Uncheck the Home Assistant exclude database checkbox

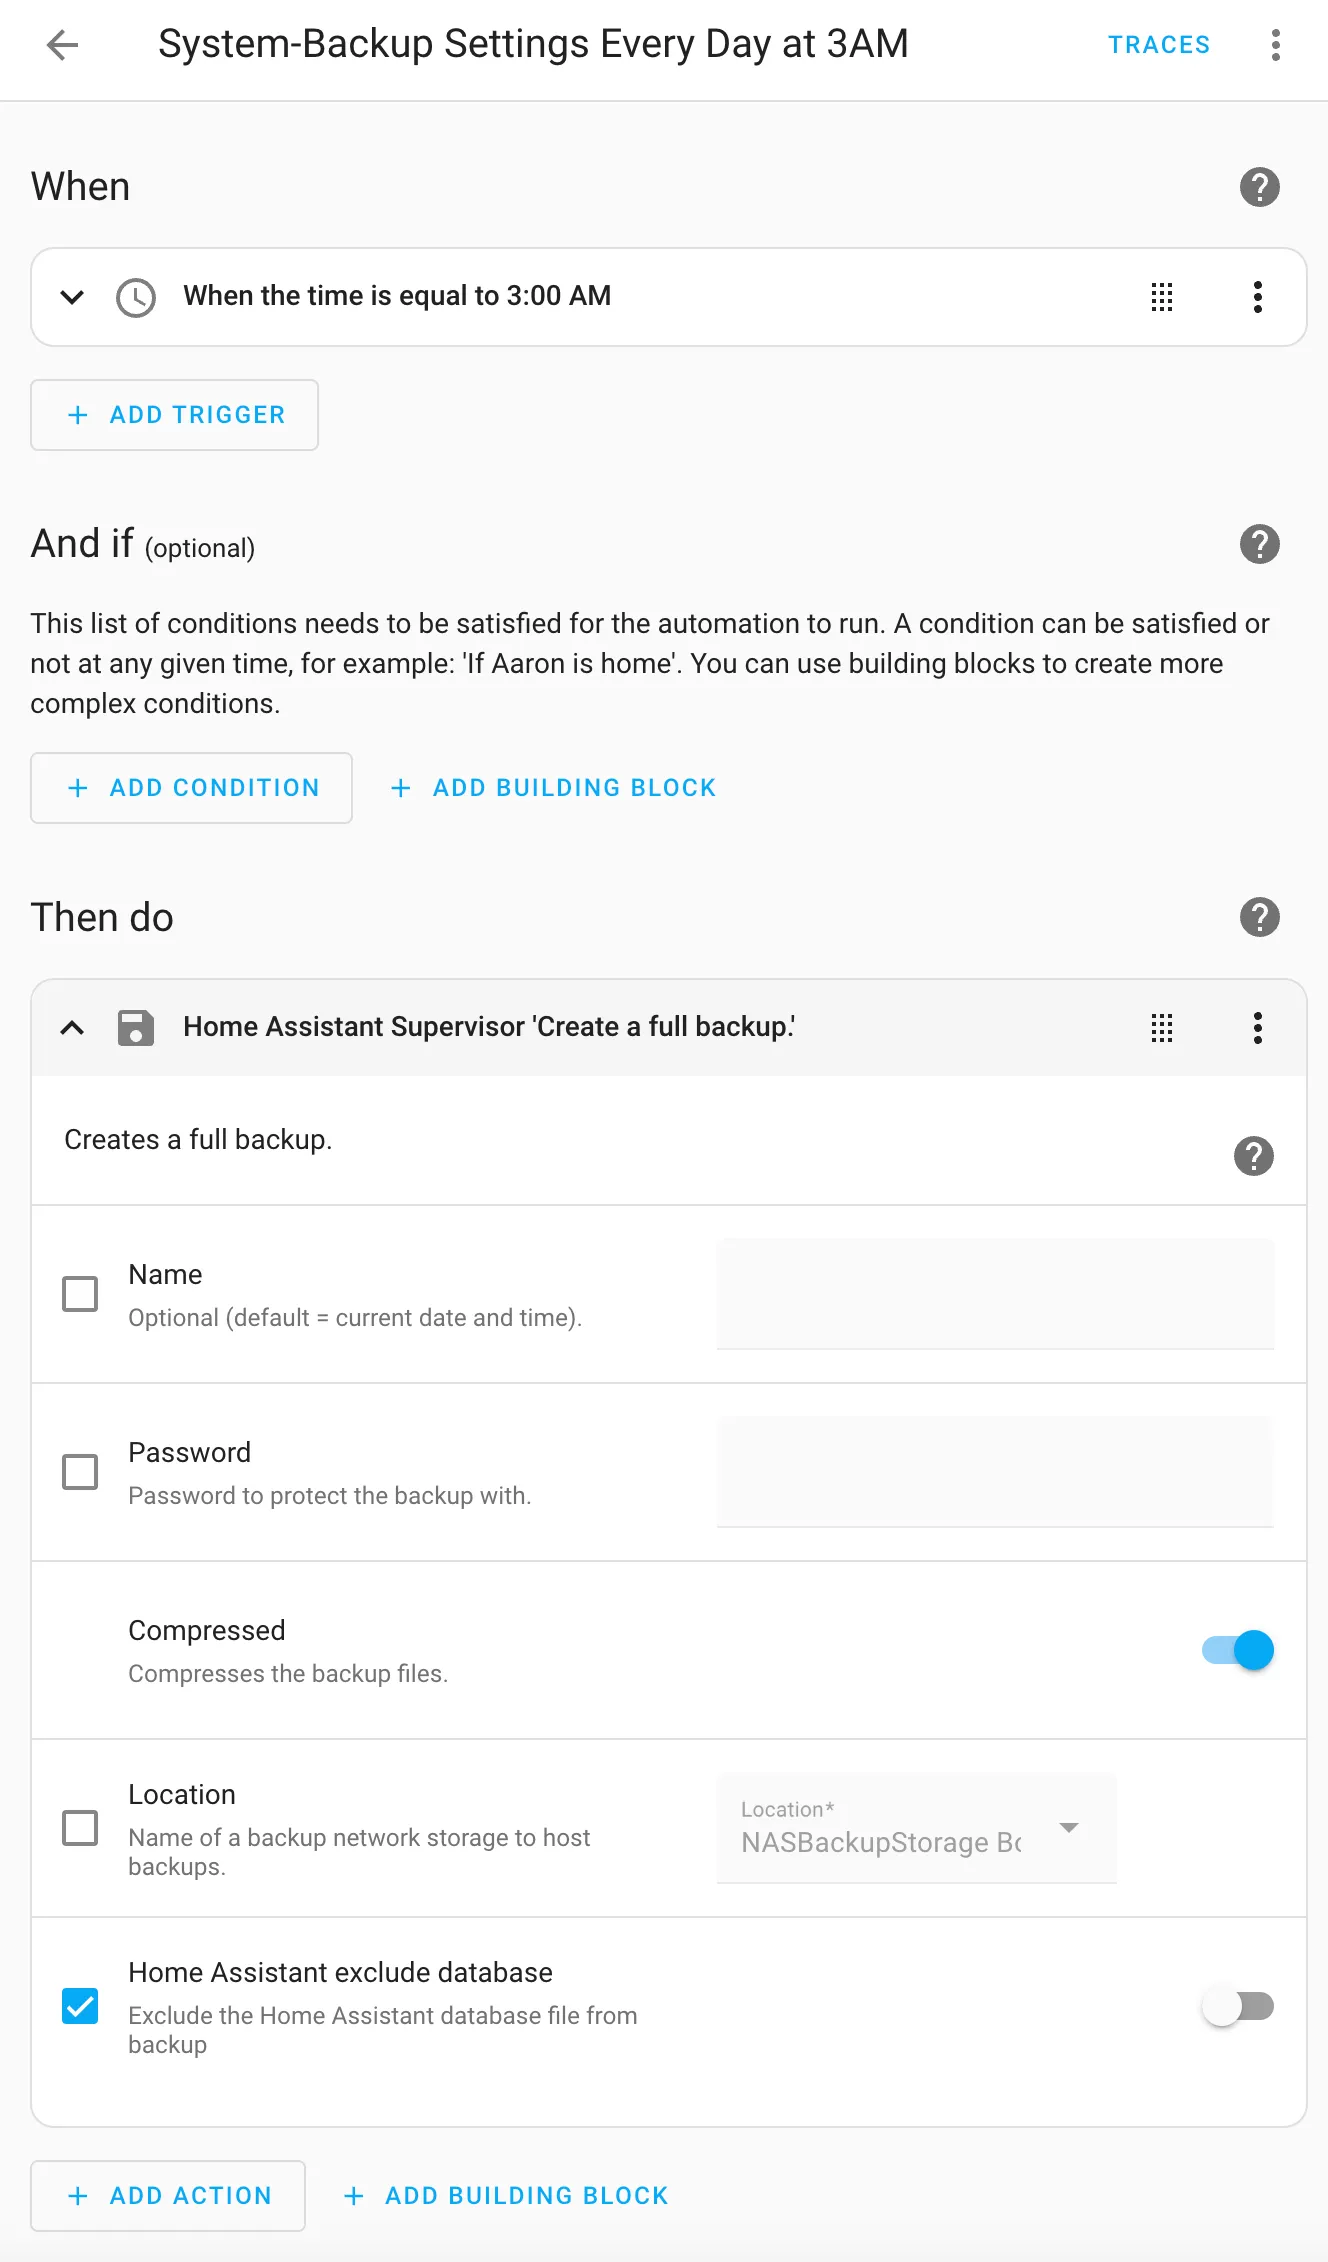80,2006
